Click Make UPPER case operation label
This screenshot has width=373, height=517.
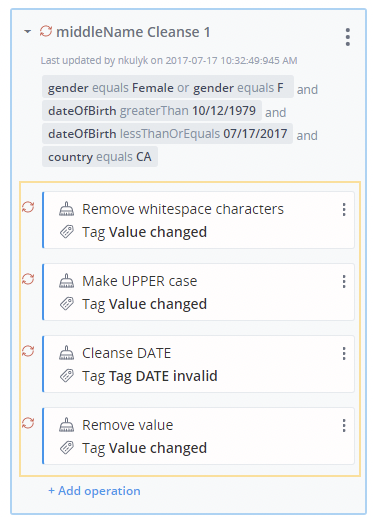pyautogui.click(x=140, y=281)
